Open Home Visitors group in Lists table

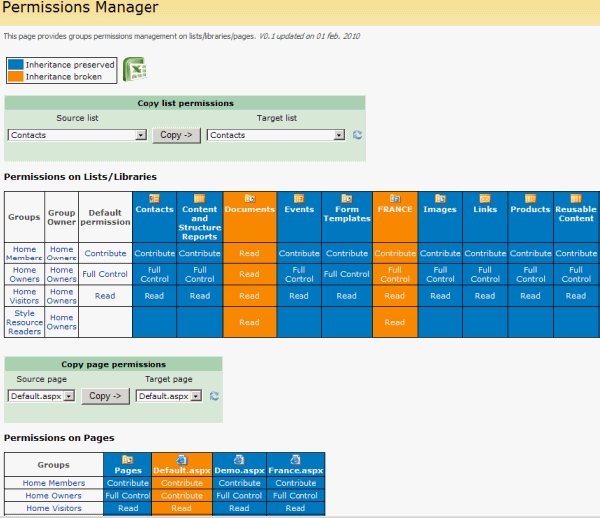pyautogui.click(x=24, y=296)
